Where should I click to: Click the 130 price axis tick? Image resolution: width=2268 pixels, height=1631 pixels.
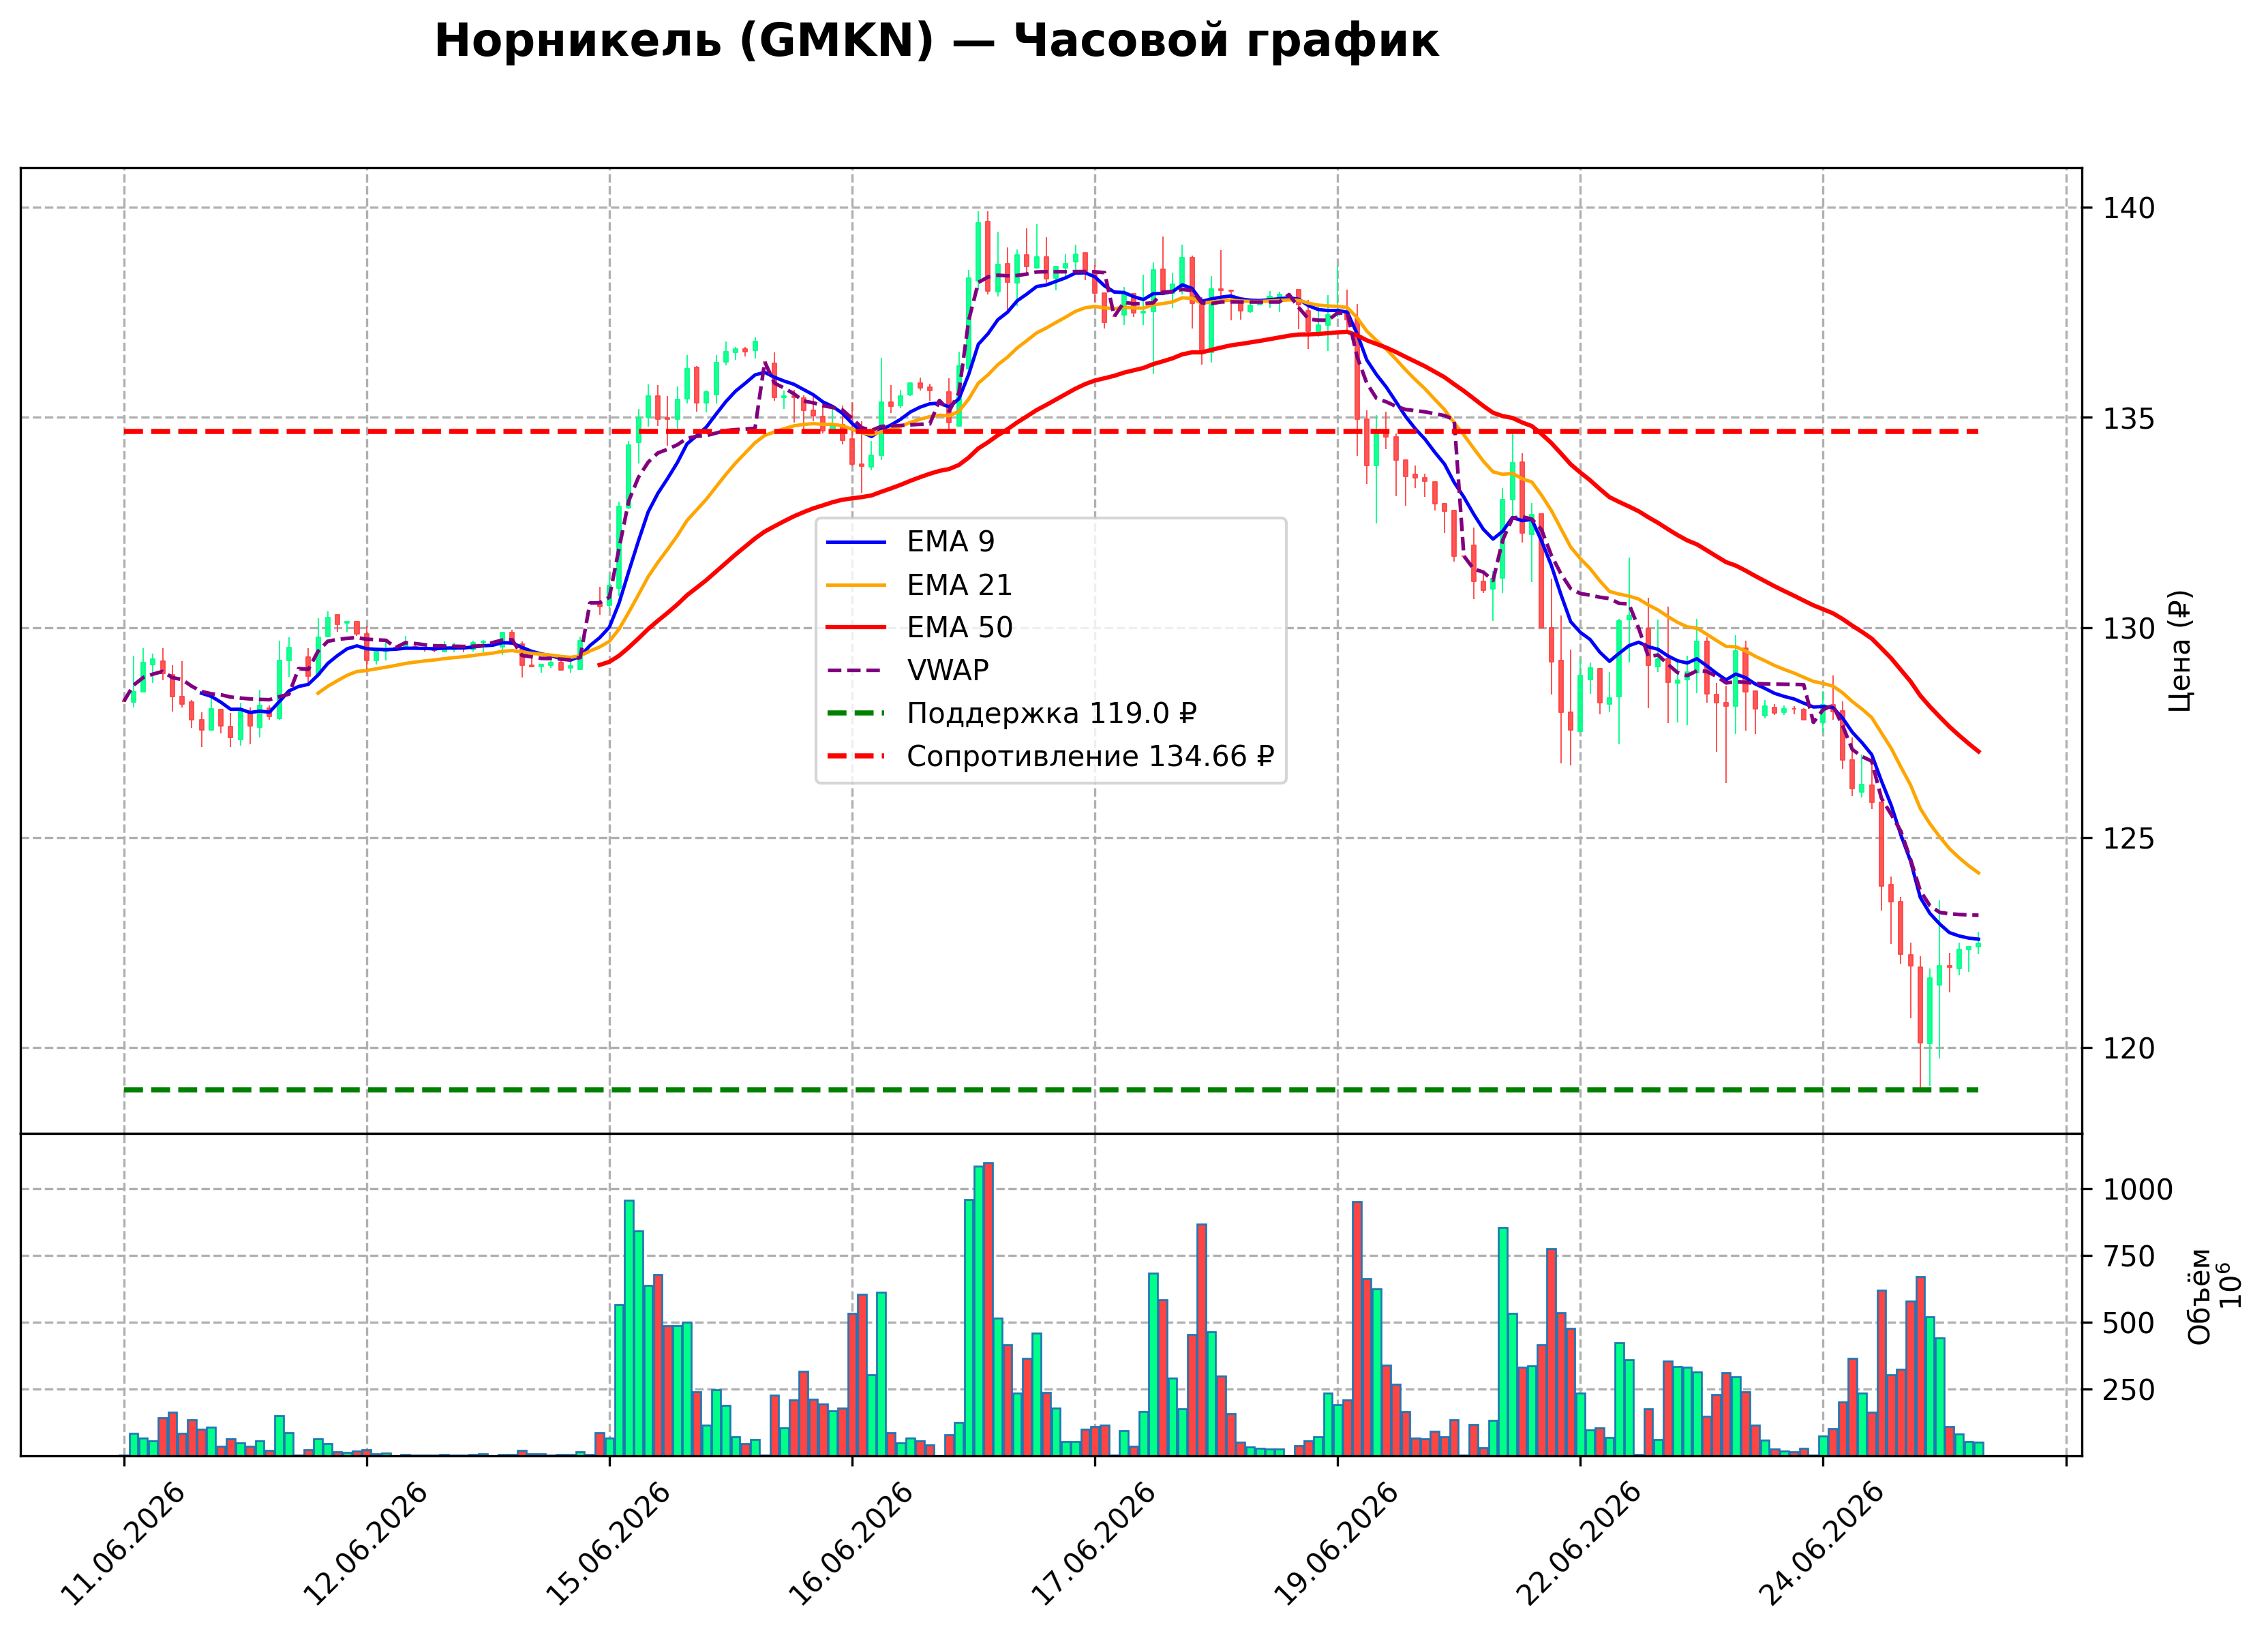(x=2129, y=628)
